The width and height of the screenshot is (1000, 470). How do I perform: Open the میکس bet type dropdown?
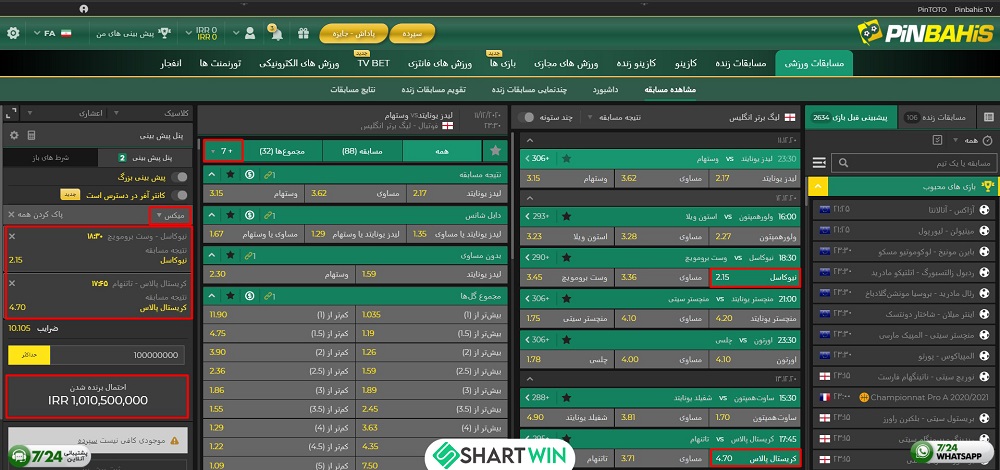pos(170,216)
